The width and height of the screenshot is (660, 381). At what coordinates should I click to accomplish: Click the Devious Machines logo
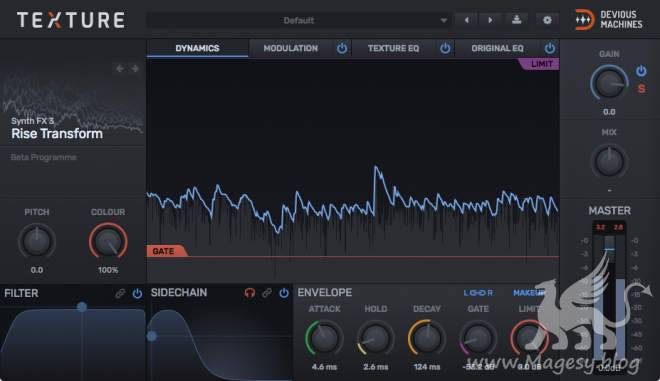coord(609,19)
